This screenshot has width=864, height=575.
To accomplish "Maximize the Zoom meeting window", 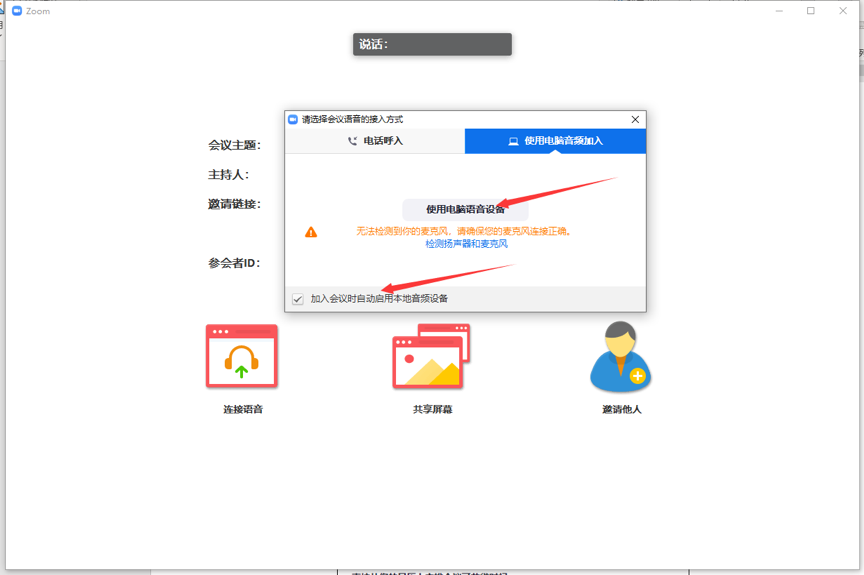I will tap(811, 11).
